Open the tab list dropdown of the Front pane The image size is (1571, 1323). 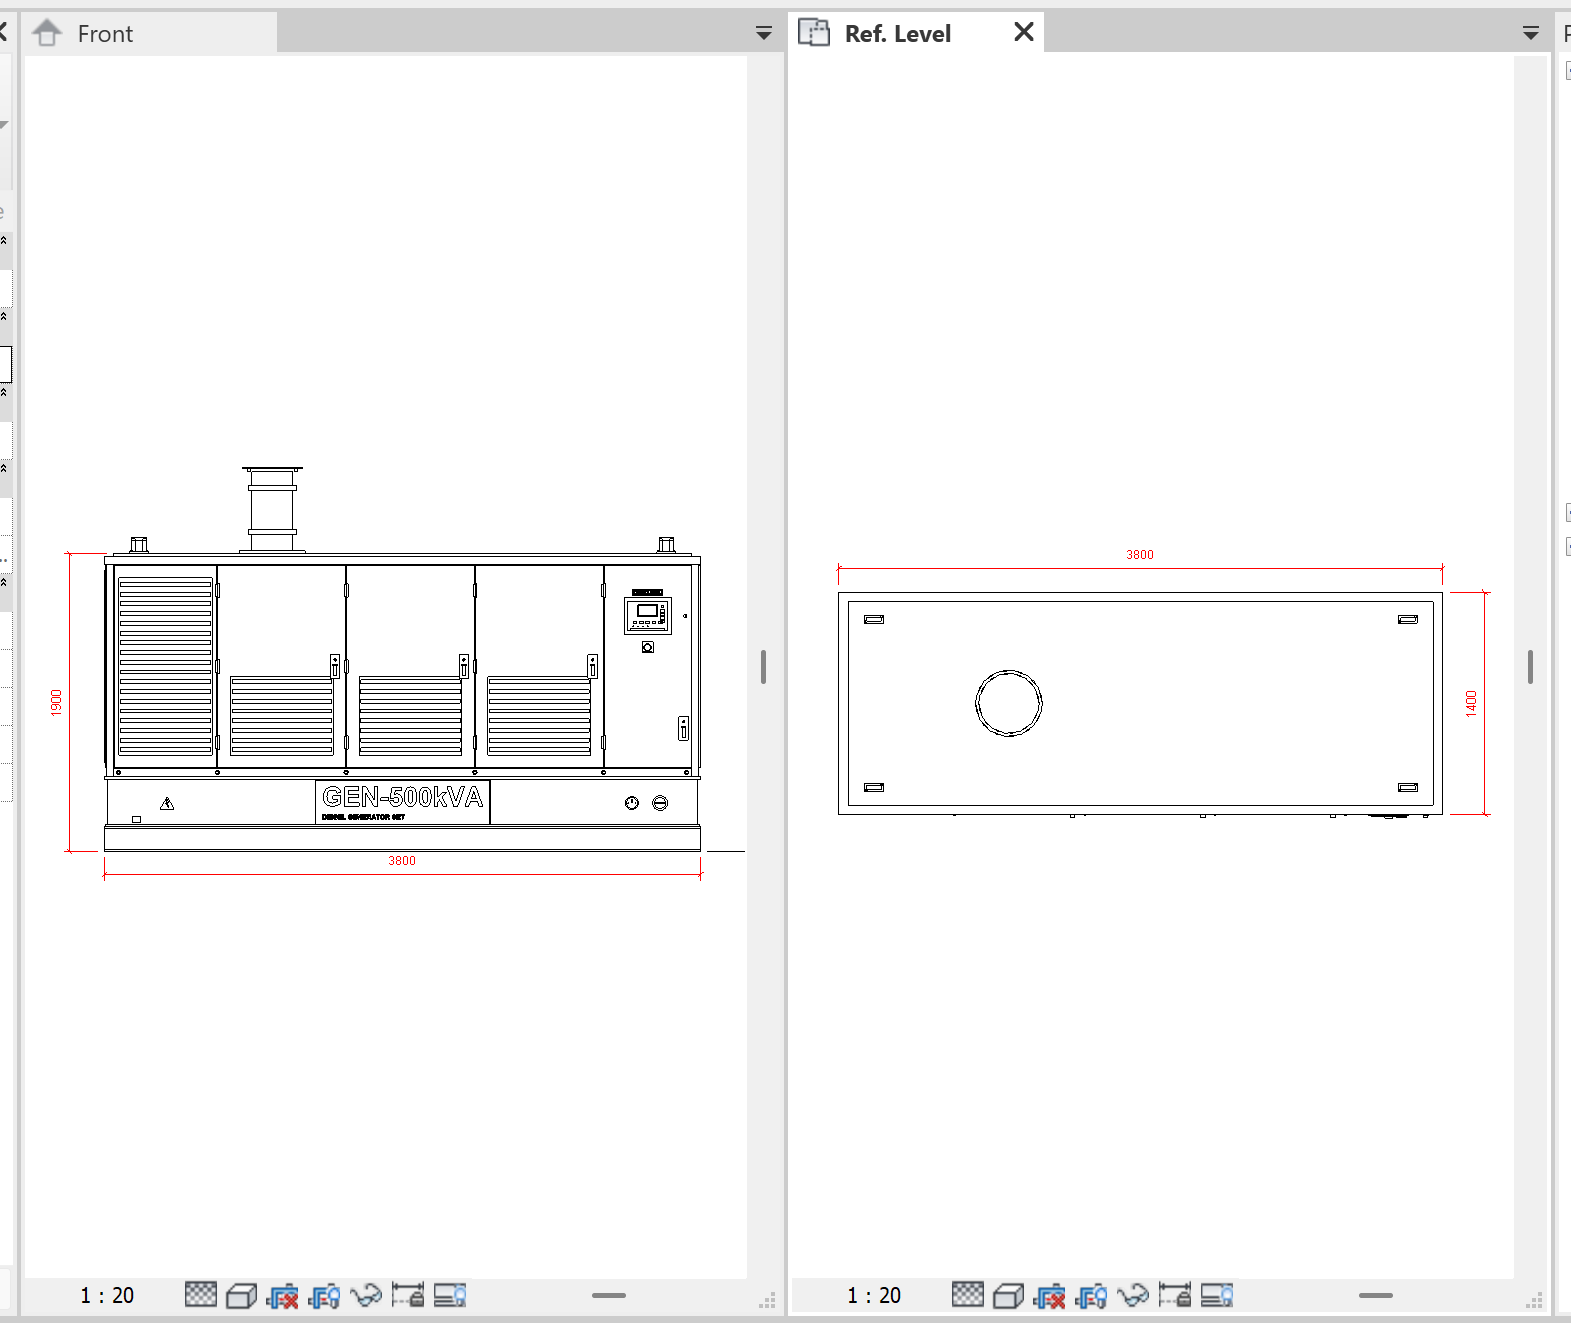[764, 34]
